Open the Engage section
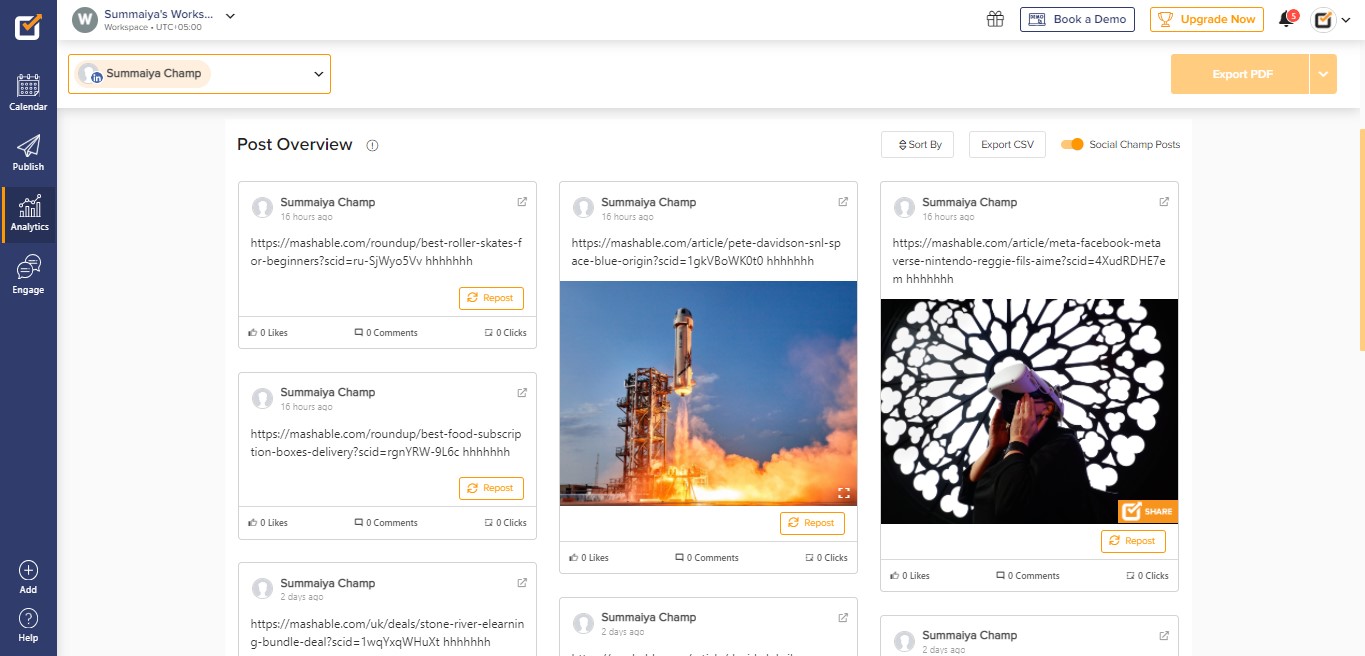Image resolution: width=1365 pixels, height=656 pixels. (x=28, y=274)
